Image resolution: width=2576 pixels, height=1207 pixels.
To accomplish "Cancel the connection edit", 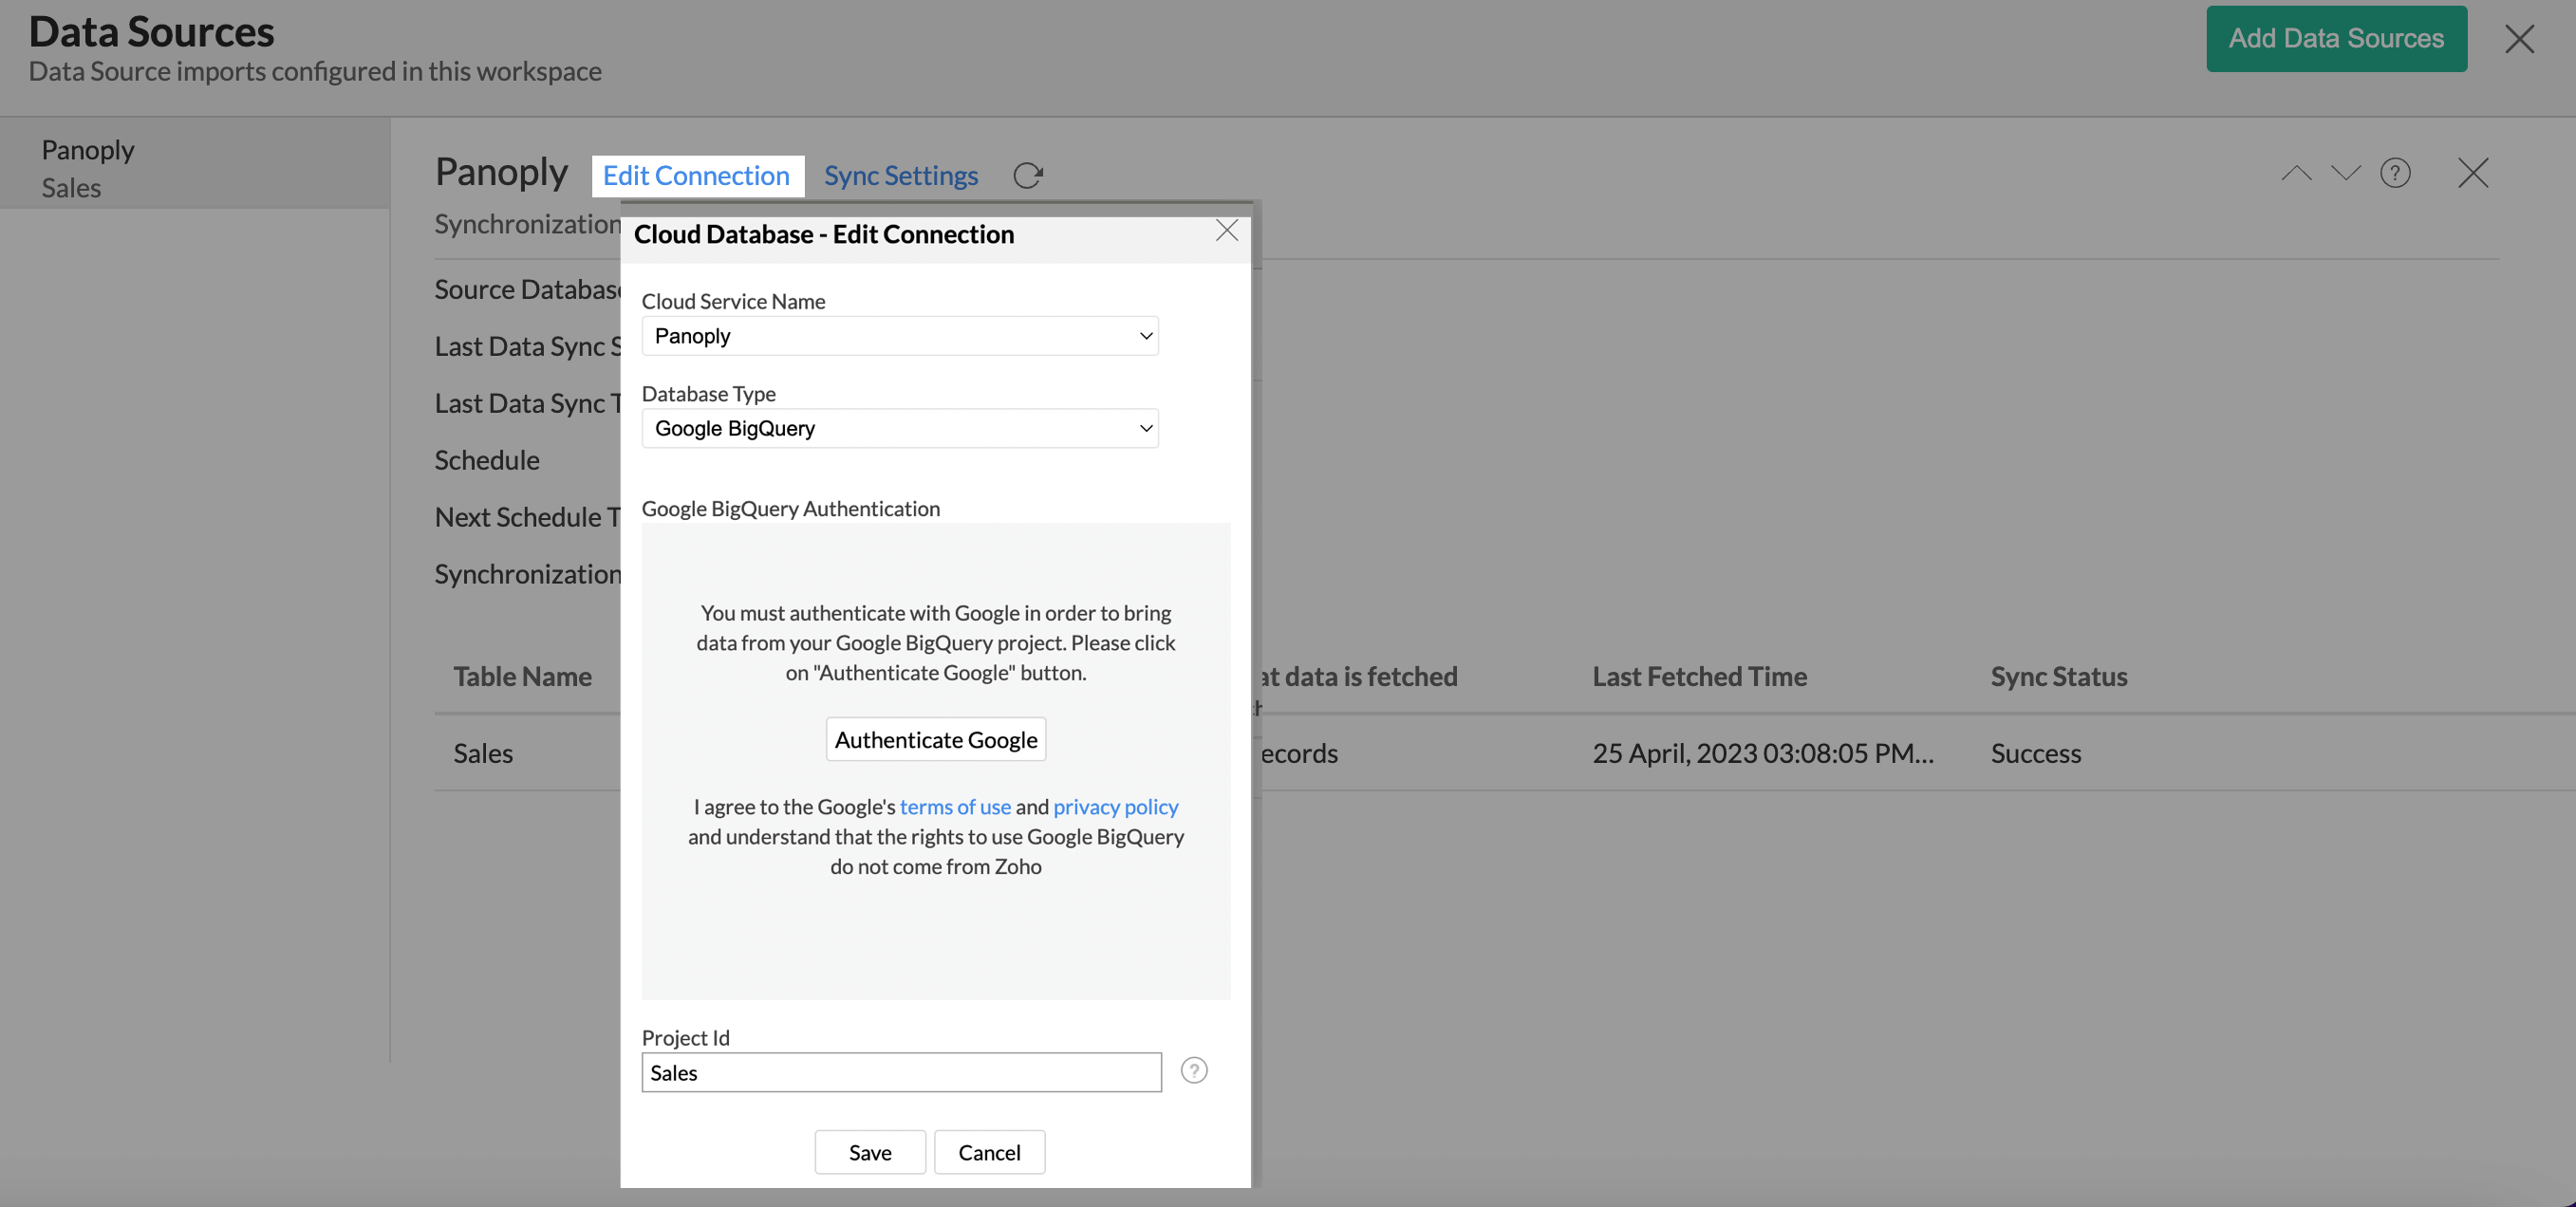I will pyautogui.click(x=989, y=1151).
